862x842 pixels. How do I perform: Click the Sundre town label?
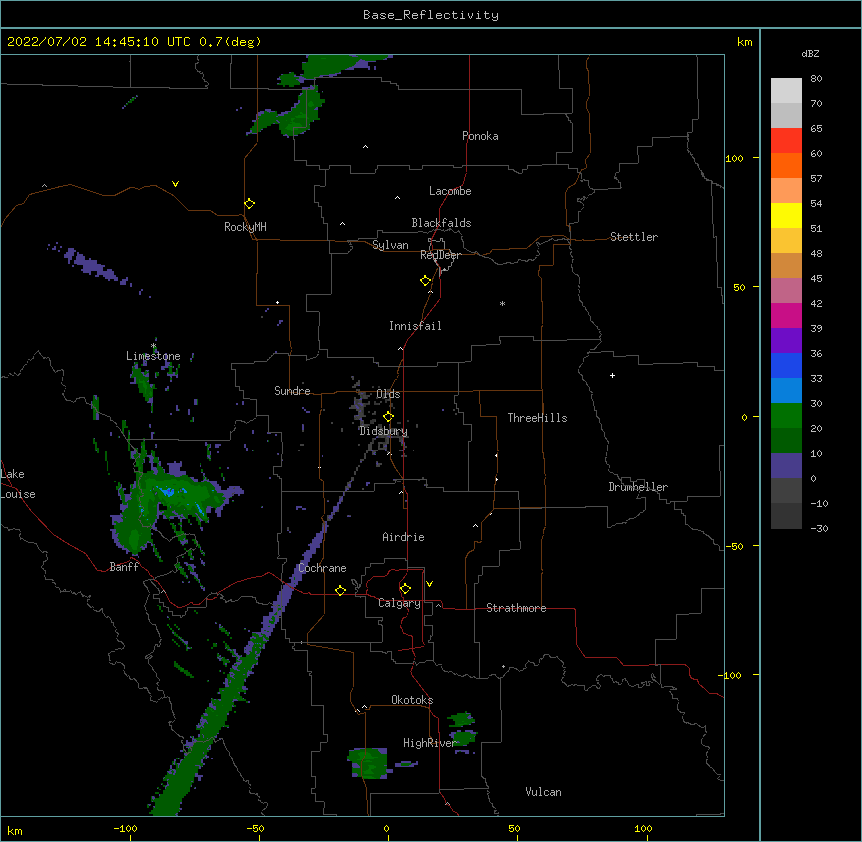[292, 391]
